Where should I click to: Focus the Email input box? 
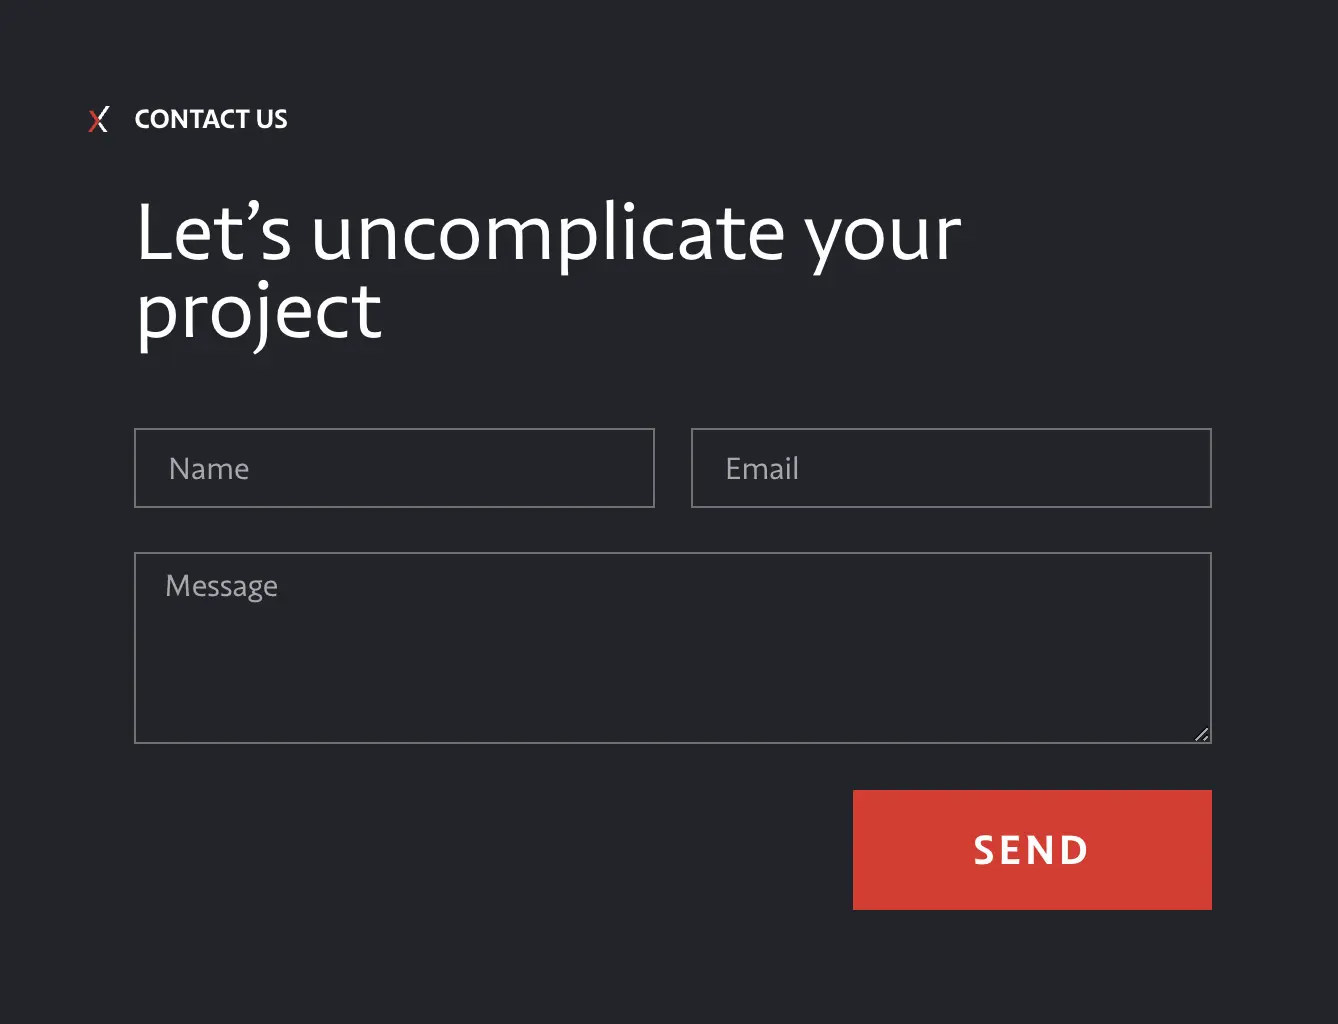click(x=951, y=468)
